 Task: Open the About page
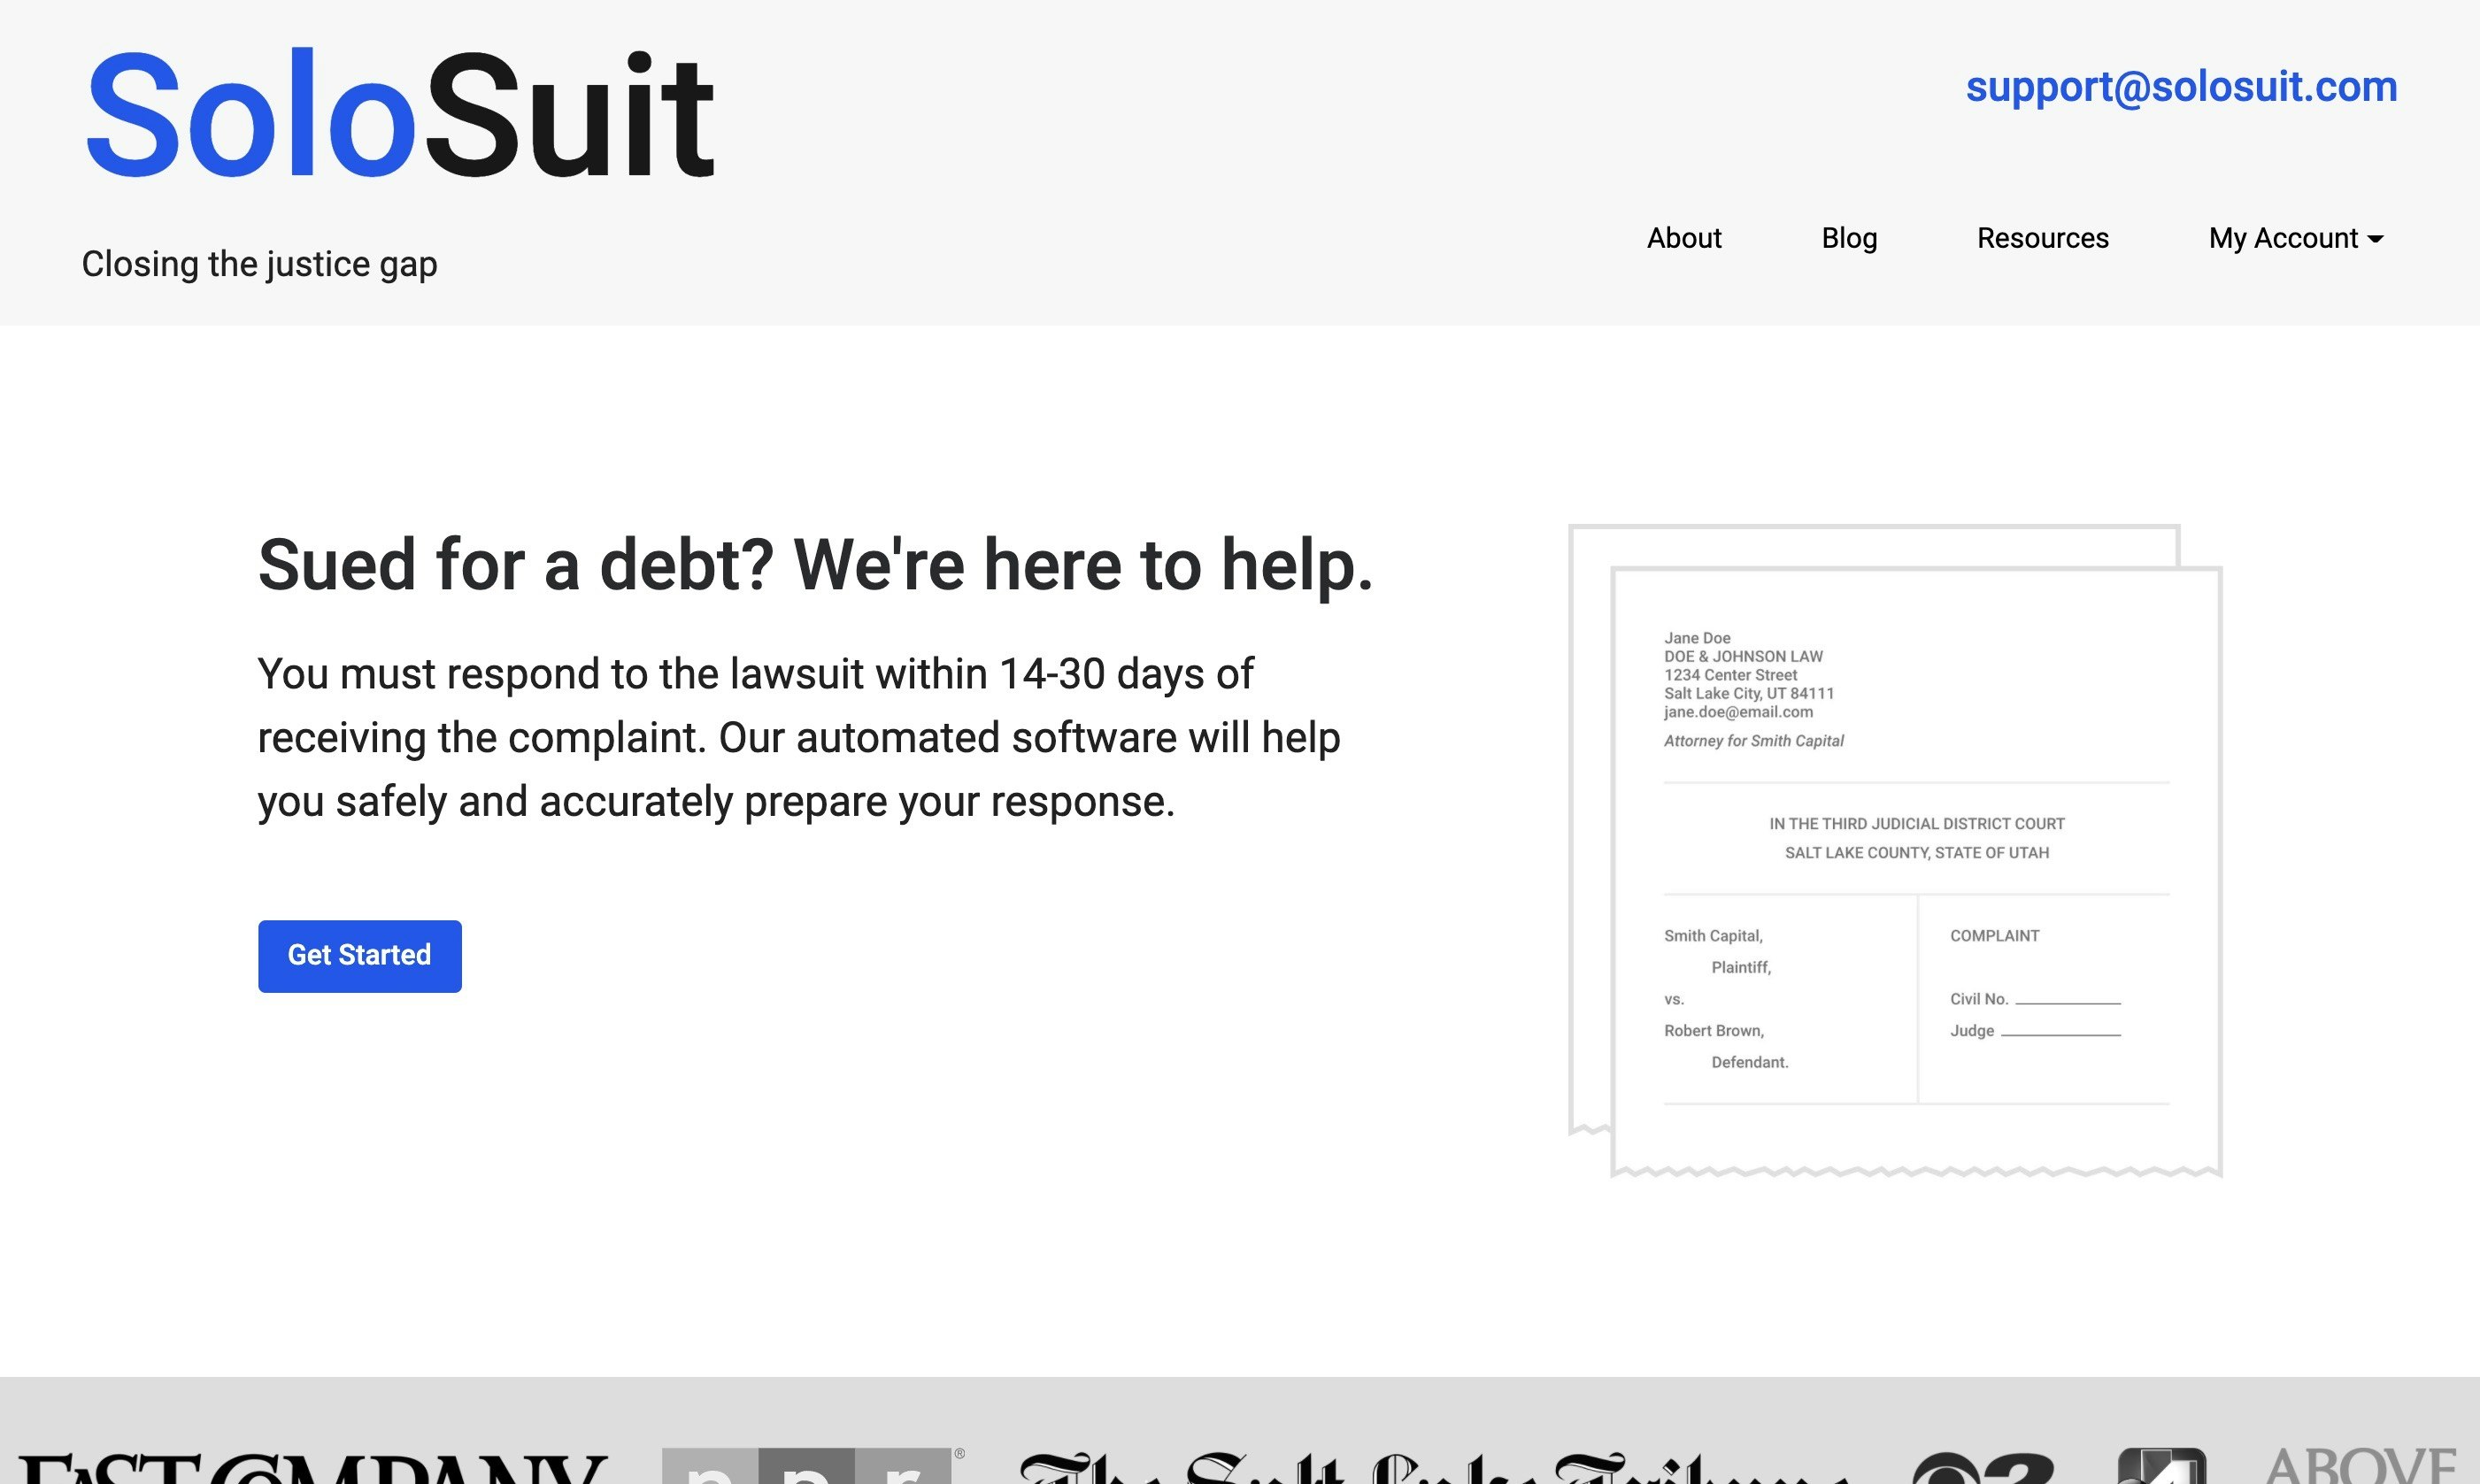coord(1684,238)
